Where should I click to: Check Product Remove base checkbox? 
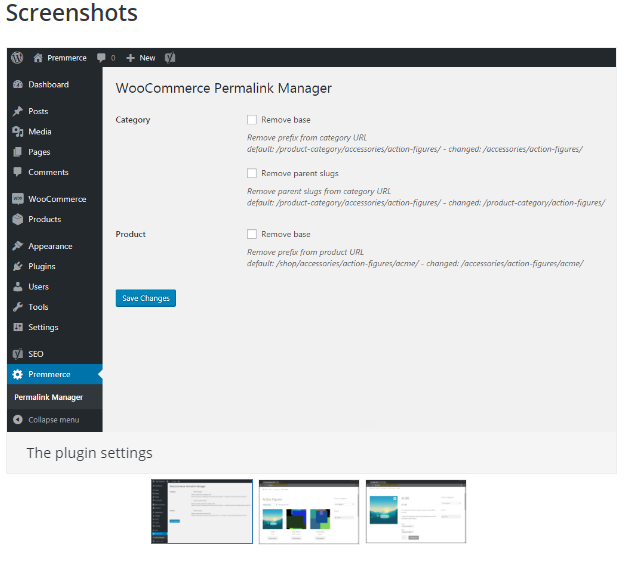tap(252, 234)
